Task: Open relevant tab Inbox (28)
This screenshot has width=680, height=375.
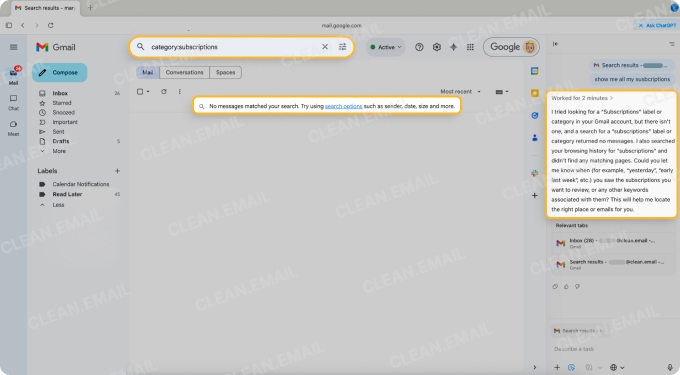Action: pyautogui.click(x=612, y=243)
